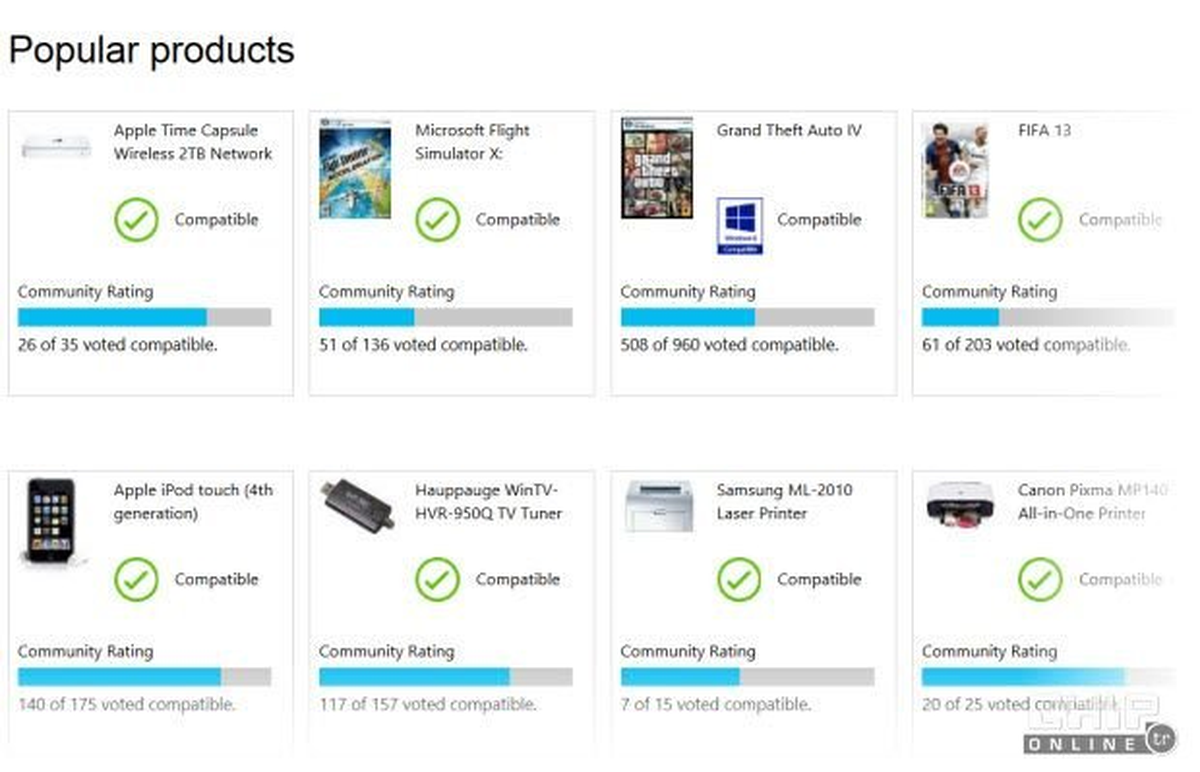Click the Grand Theft Auto IV community rating bar
Image resolution: width=1200 pixels, height=772 pixels.
point(747,317)
